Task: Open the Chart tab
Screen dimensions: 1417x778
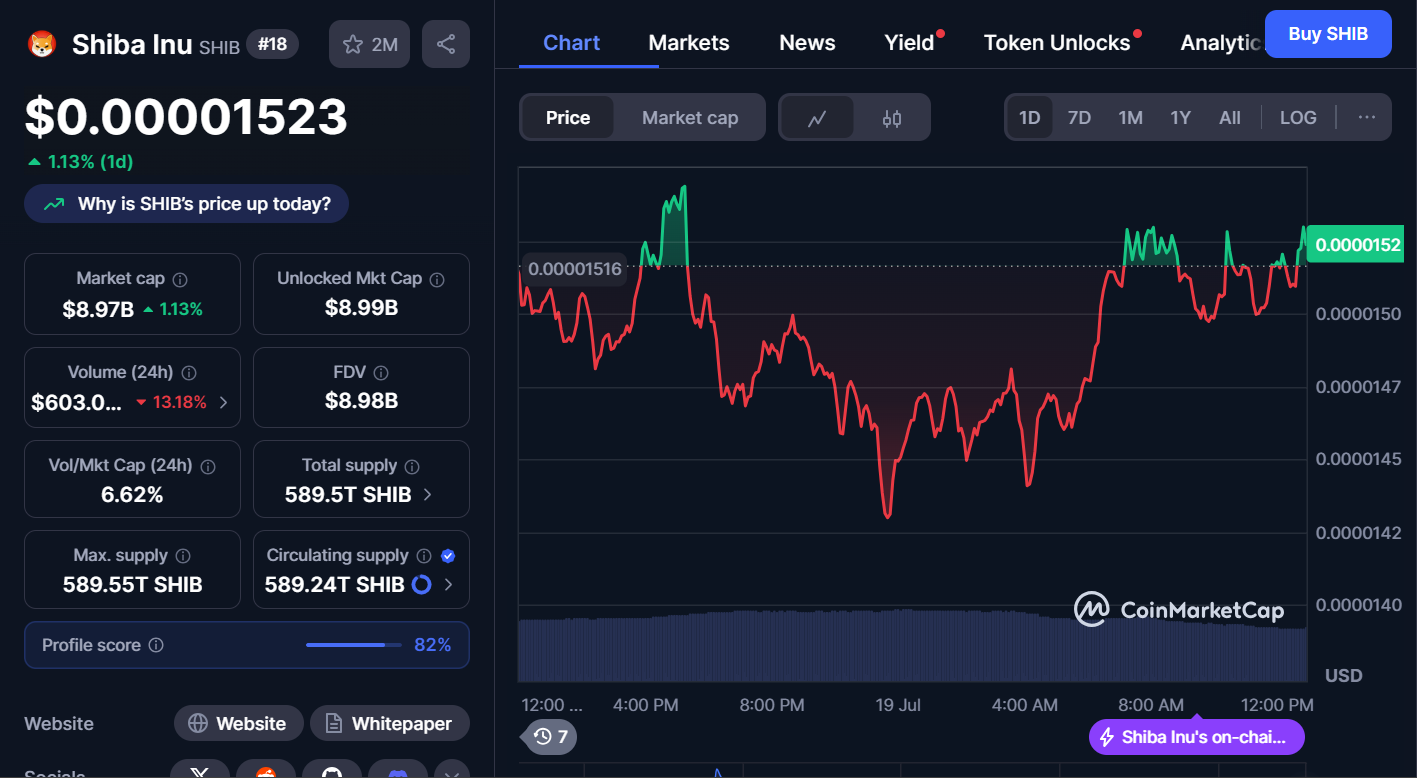Action: point(572,43)
